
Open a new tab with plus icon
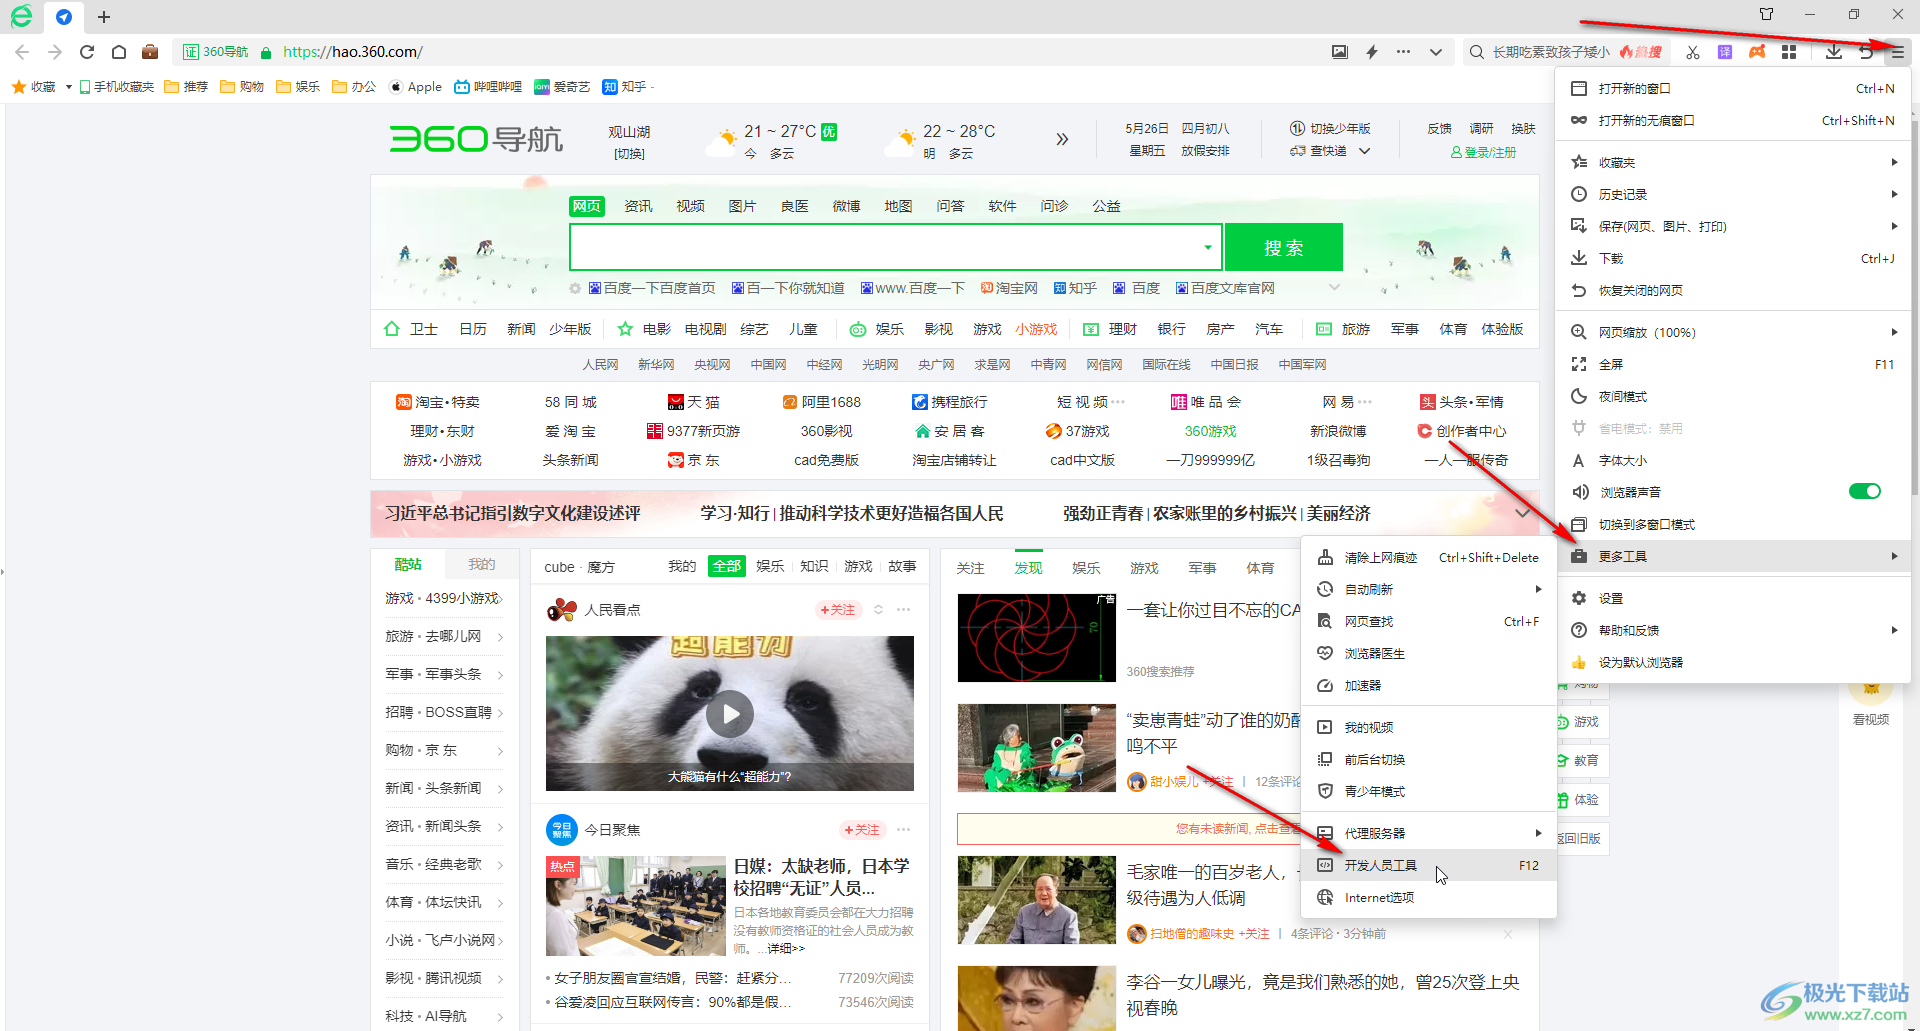point(104,16)
